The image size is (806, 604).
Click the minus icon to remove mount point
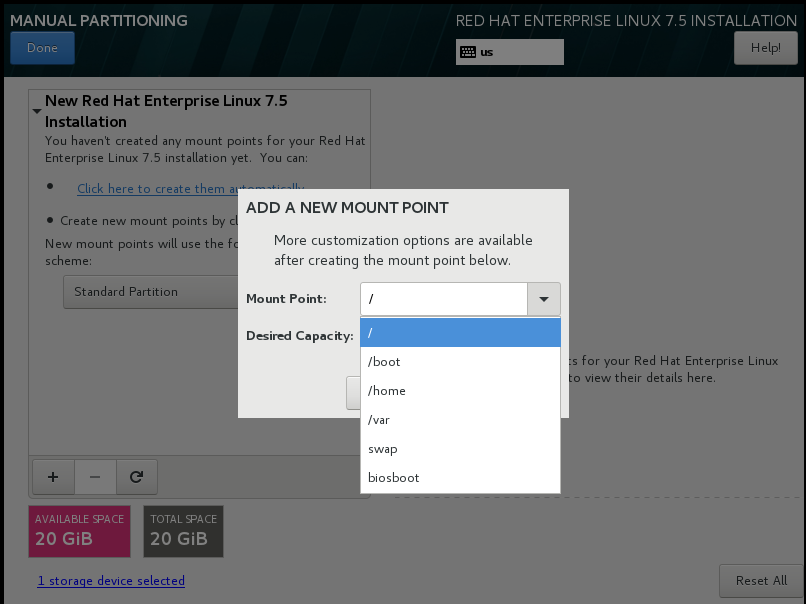pyautogui.click(x=95, y=477)
